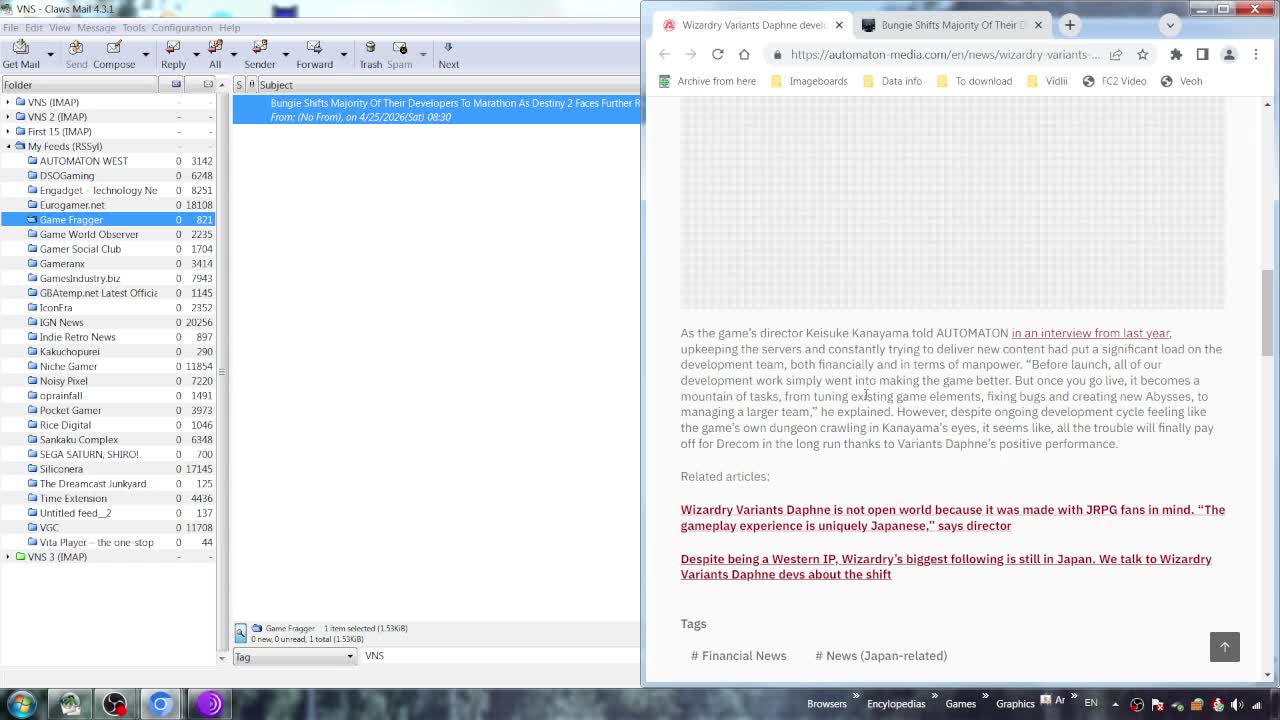Click the Financial News tag
The image size is (1280, 720).
point(738,656)
